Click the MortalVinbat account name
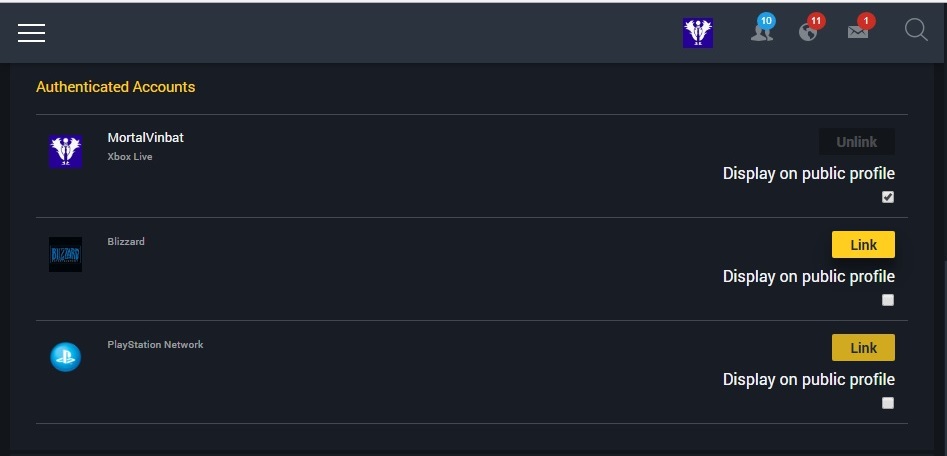Image resolution: width=947 pixels, height=456 pixels. [146, 138]
